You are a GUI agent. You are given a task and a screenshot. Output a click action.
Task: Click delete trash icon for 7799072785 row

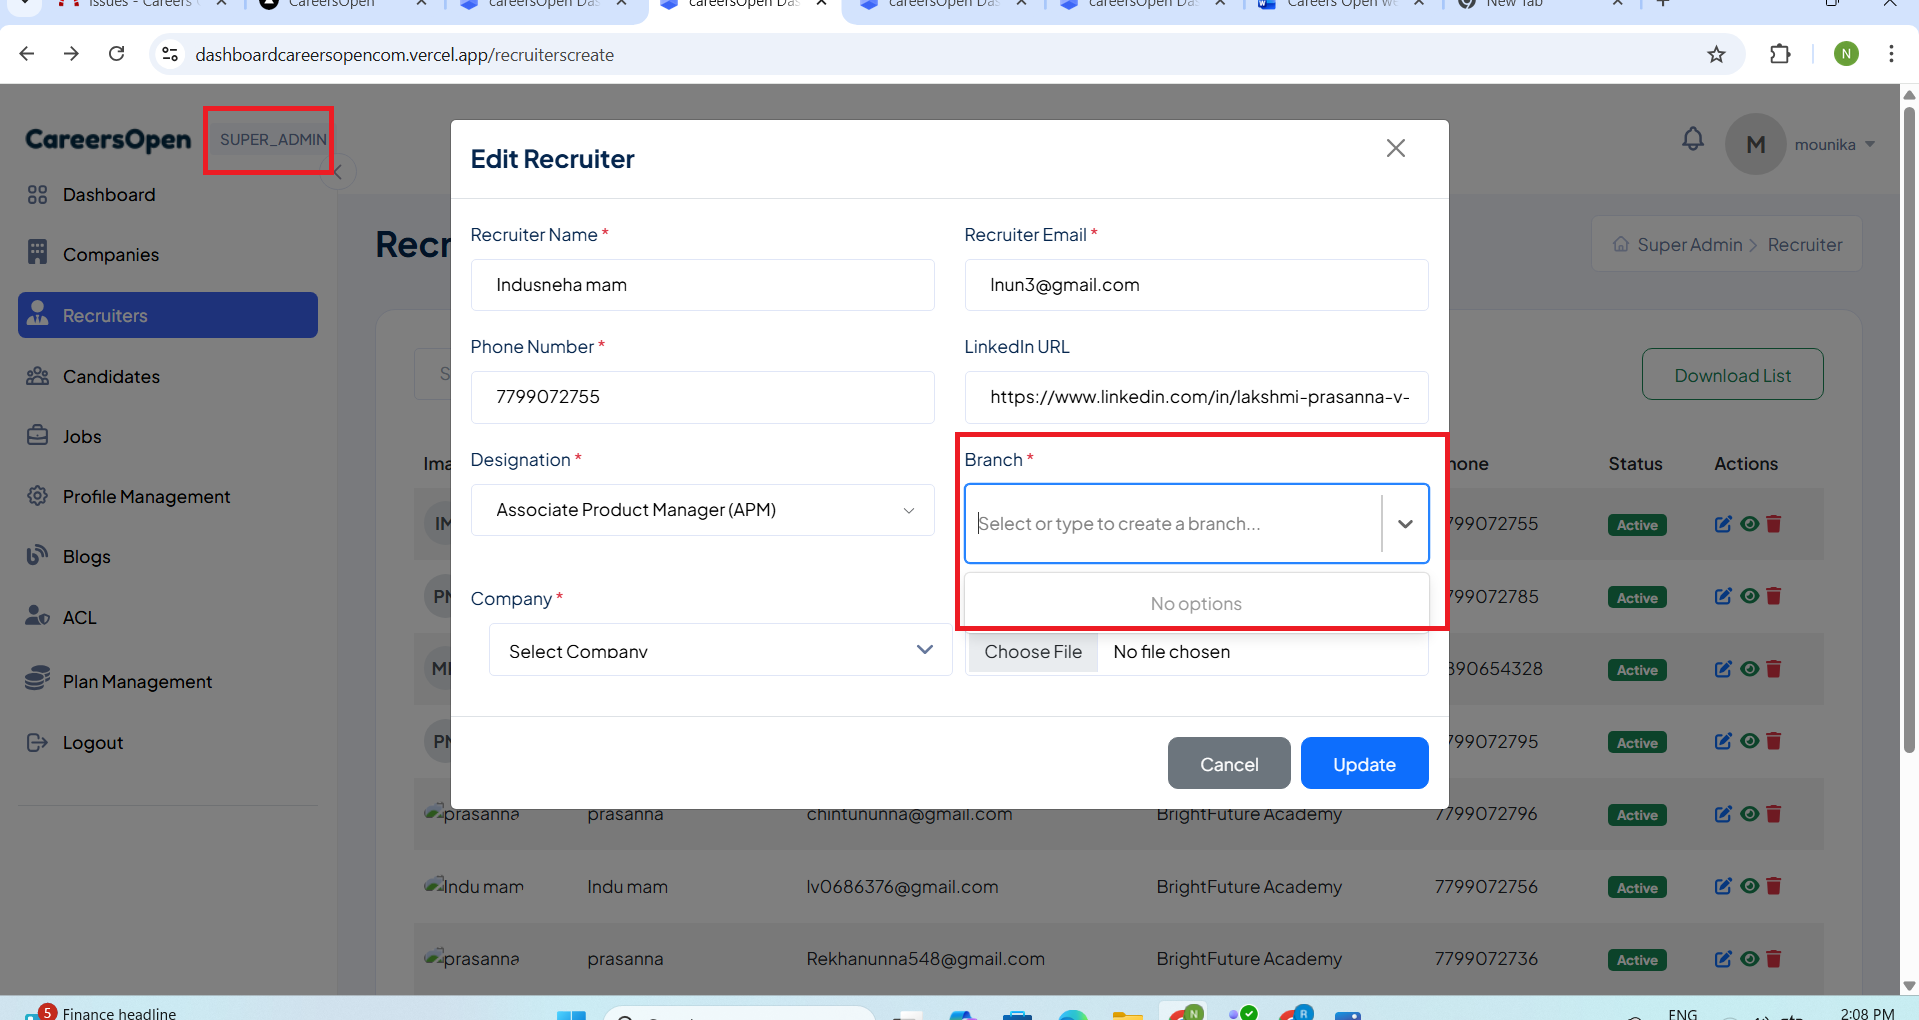click(1774, 597)
